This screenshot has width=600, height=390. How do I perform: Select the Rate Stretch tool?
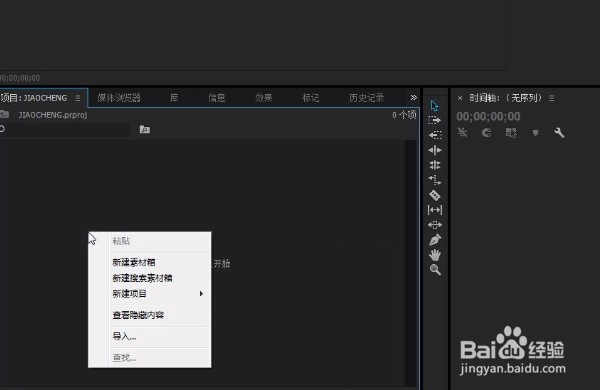[x=435, y=180]
